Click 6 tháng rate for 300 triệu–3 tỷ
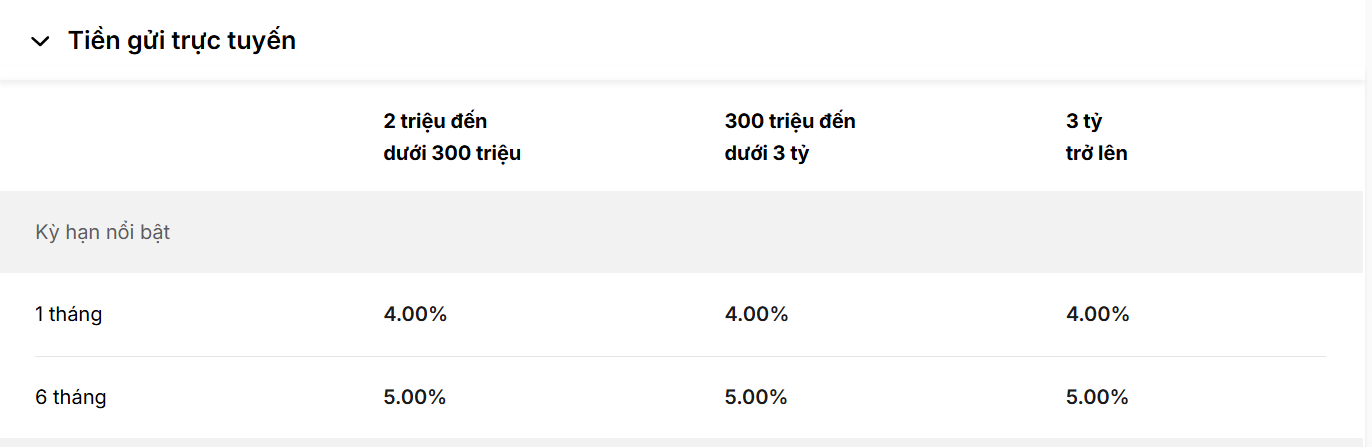Screen dimensions: 1372x447 point(756,397)
